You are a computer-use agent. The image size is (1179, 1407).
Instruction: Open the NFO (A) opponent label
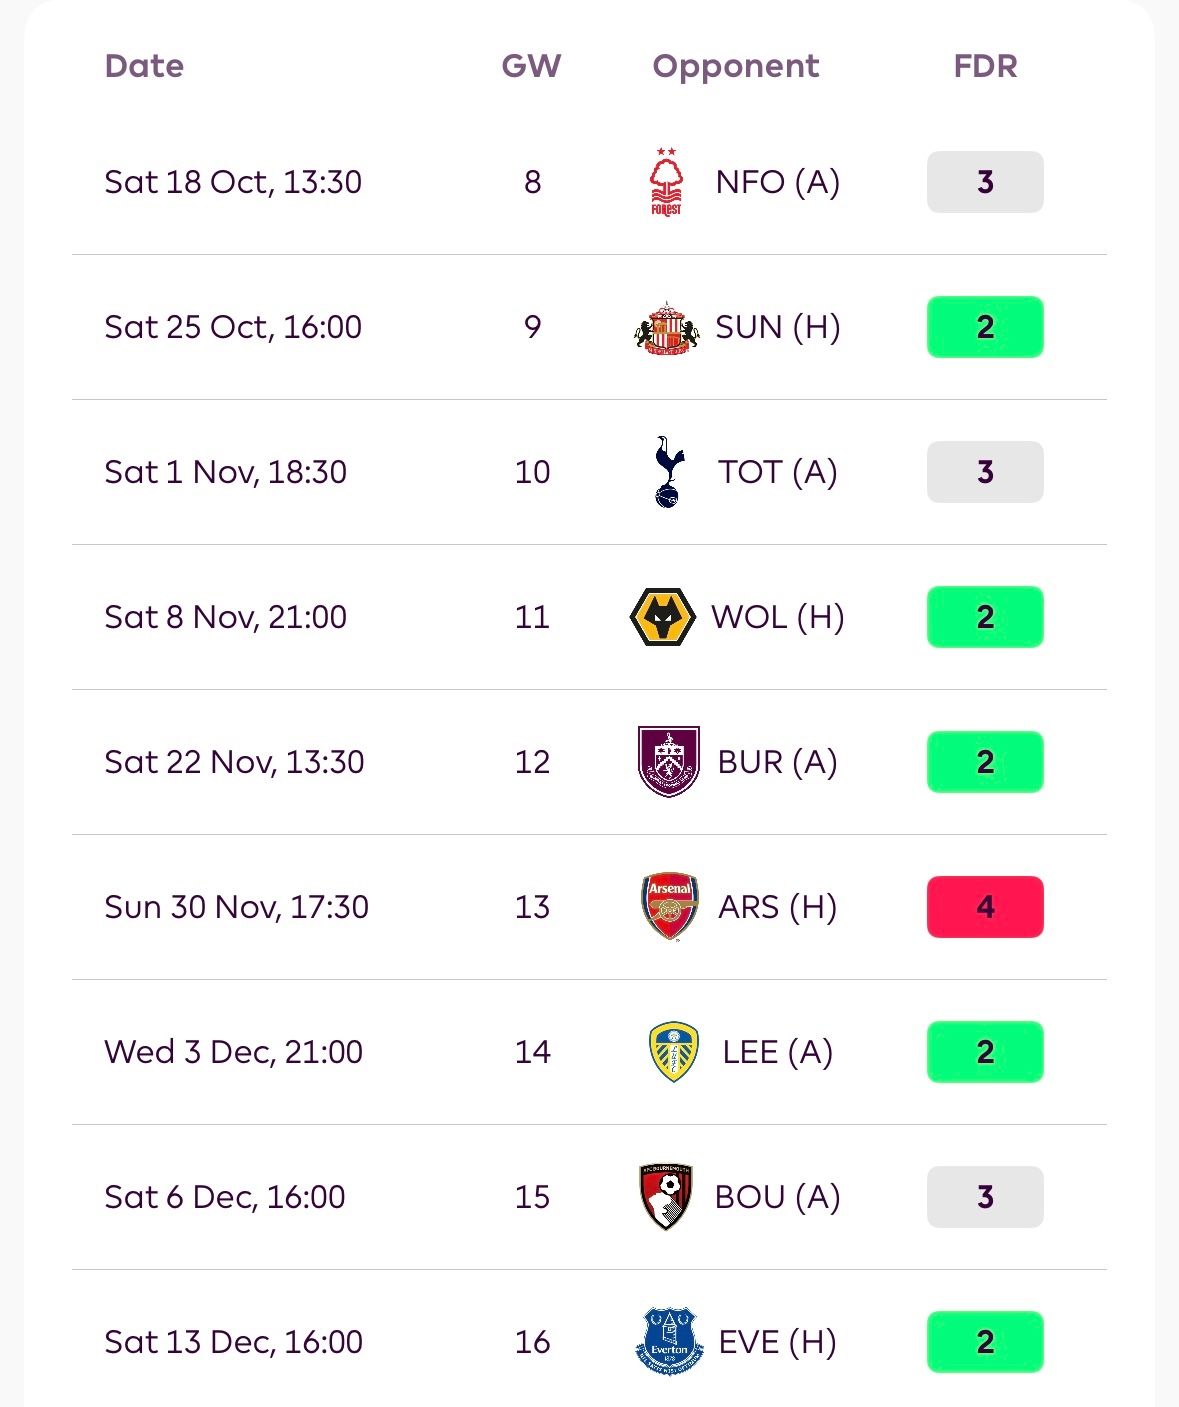[777, 182]
